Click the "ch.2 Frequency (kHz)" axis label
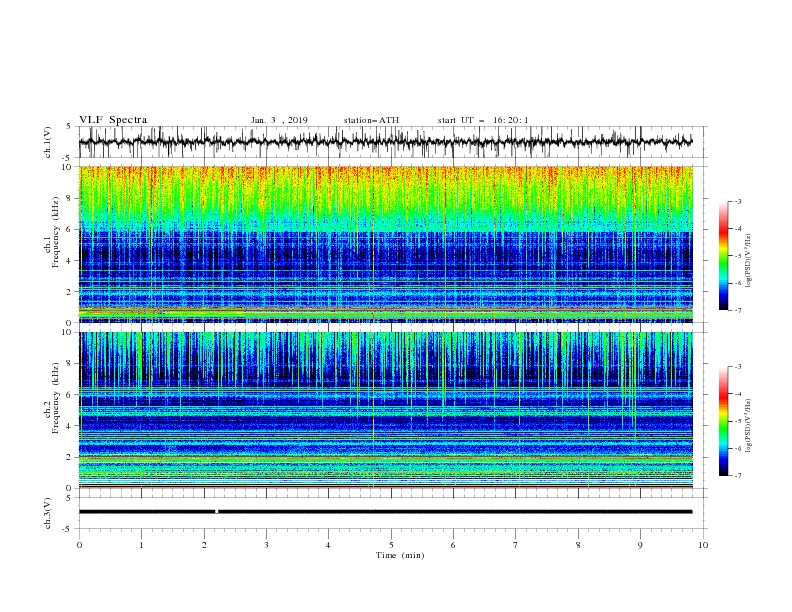 click(52, 397)
